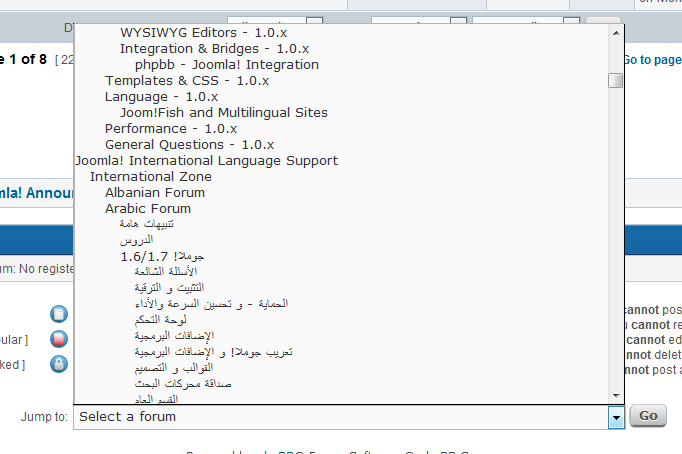Select Albanian Forum from the list
This screenshot has height=454, width=682.
pos(155,192)
